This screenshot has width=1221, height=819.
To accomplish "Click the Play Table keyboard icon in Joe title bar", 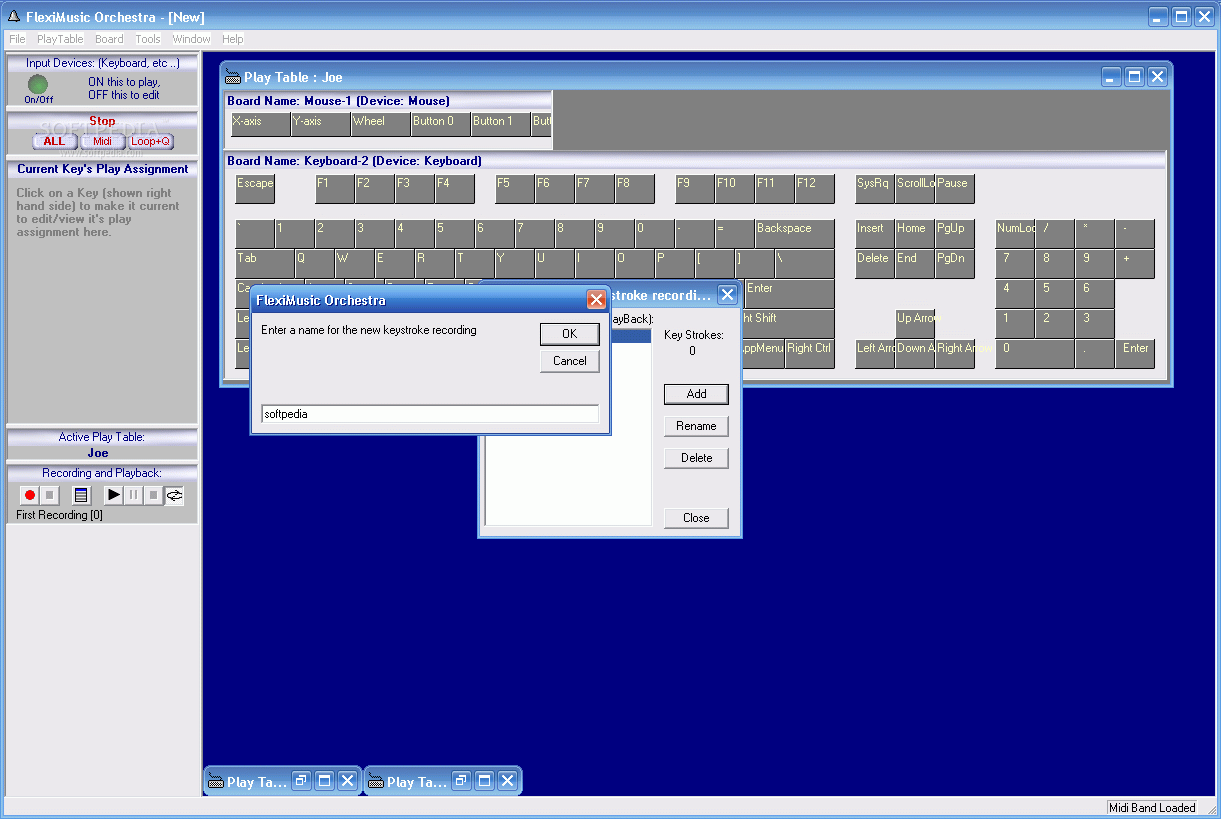I will click(233, 77).
